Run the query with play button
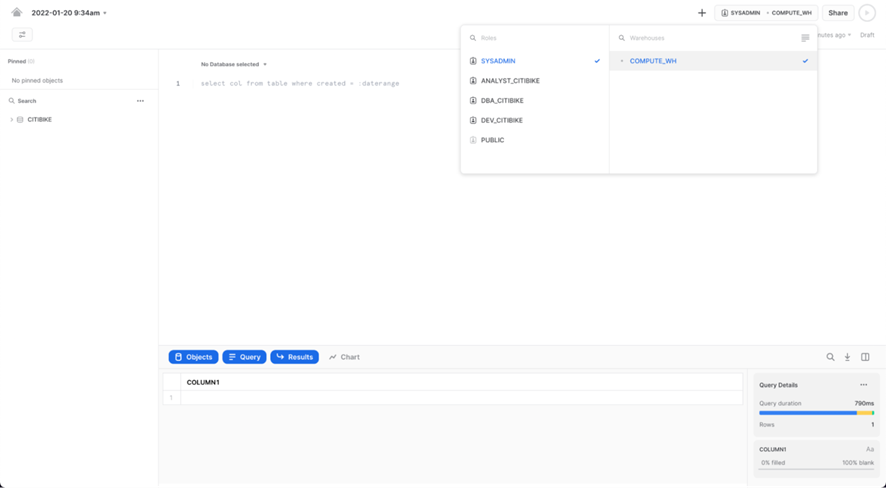Image resolution: width=886 pixels, height=488 pixels. click(867, 13)
